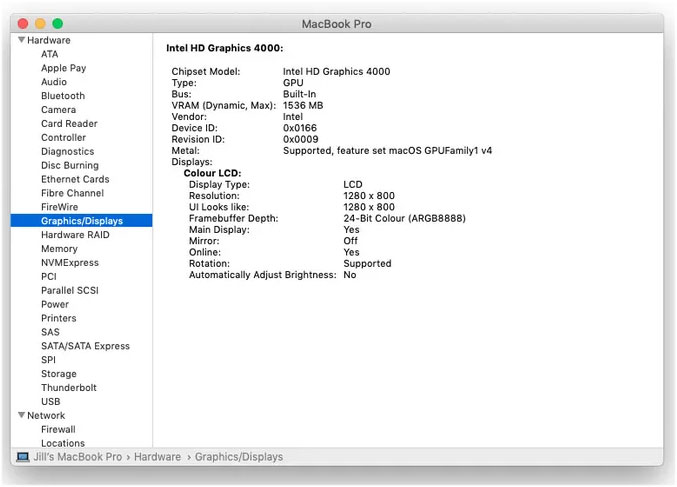Click the Intel HD Graphics 4000 heading
The height and width of the screenshot is (487, 677).
tap(225, 48)
